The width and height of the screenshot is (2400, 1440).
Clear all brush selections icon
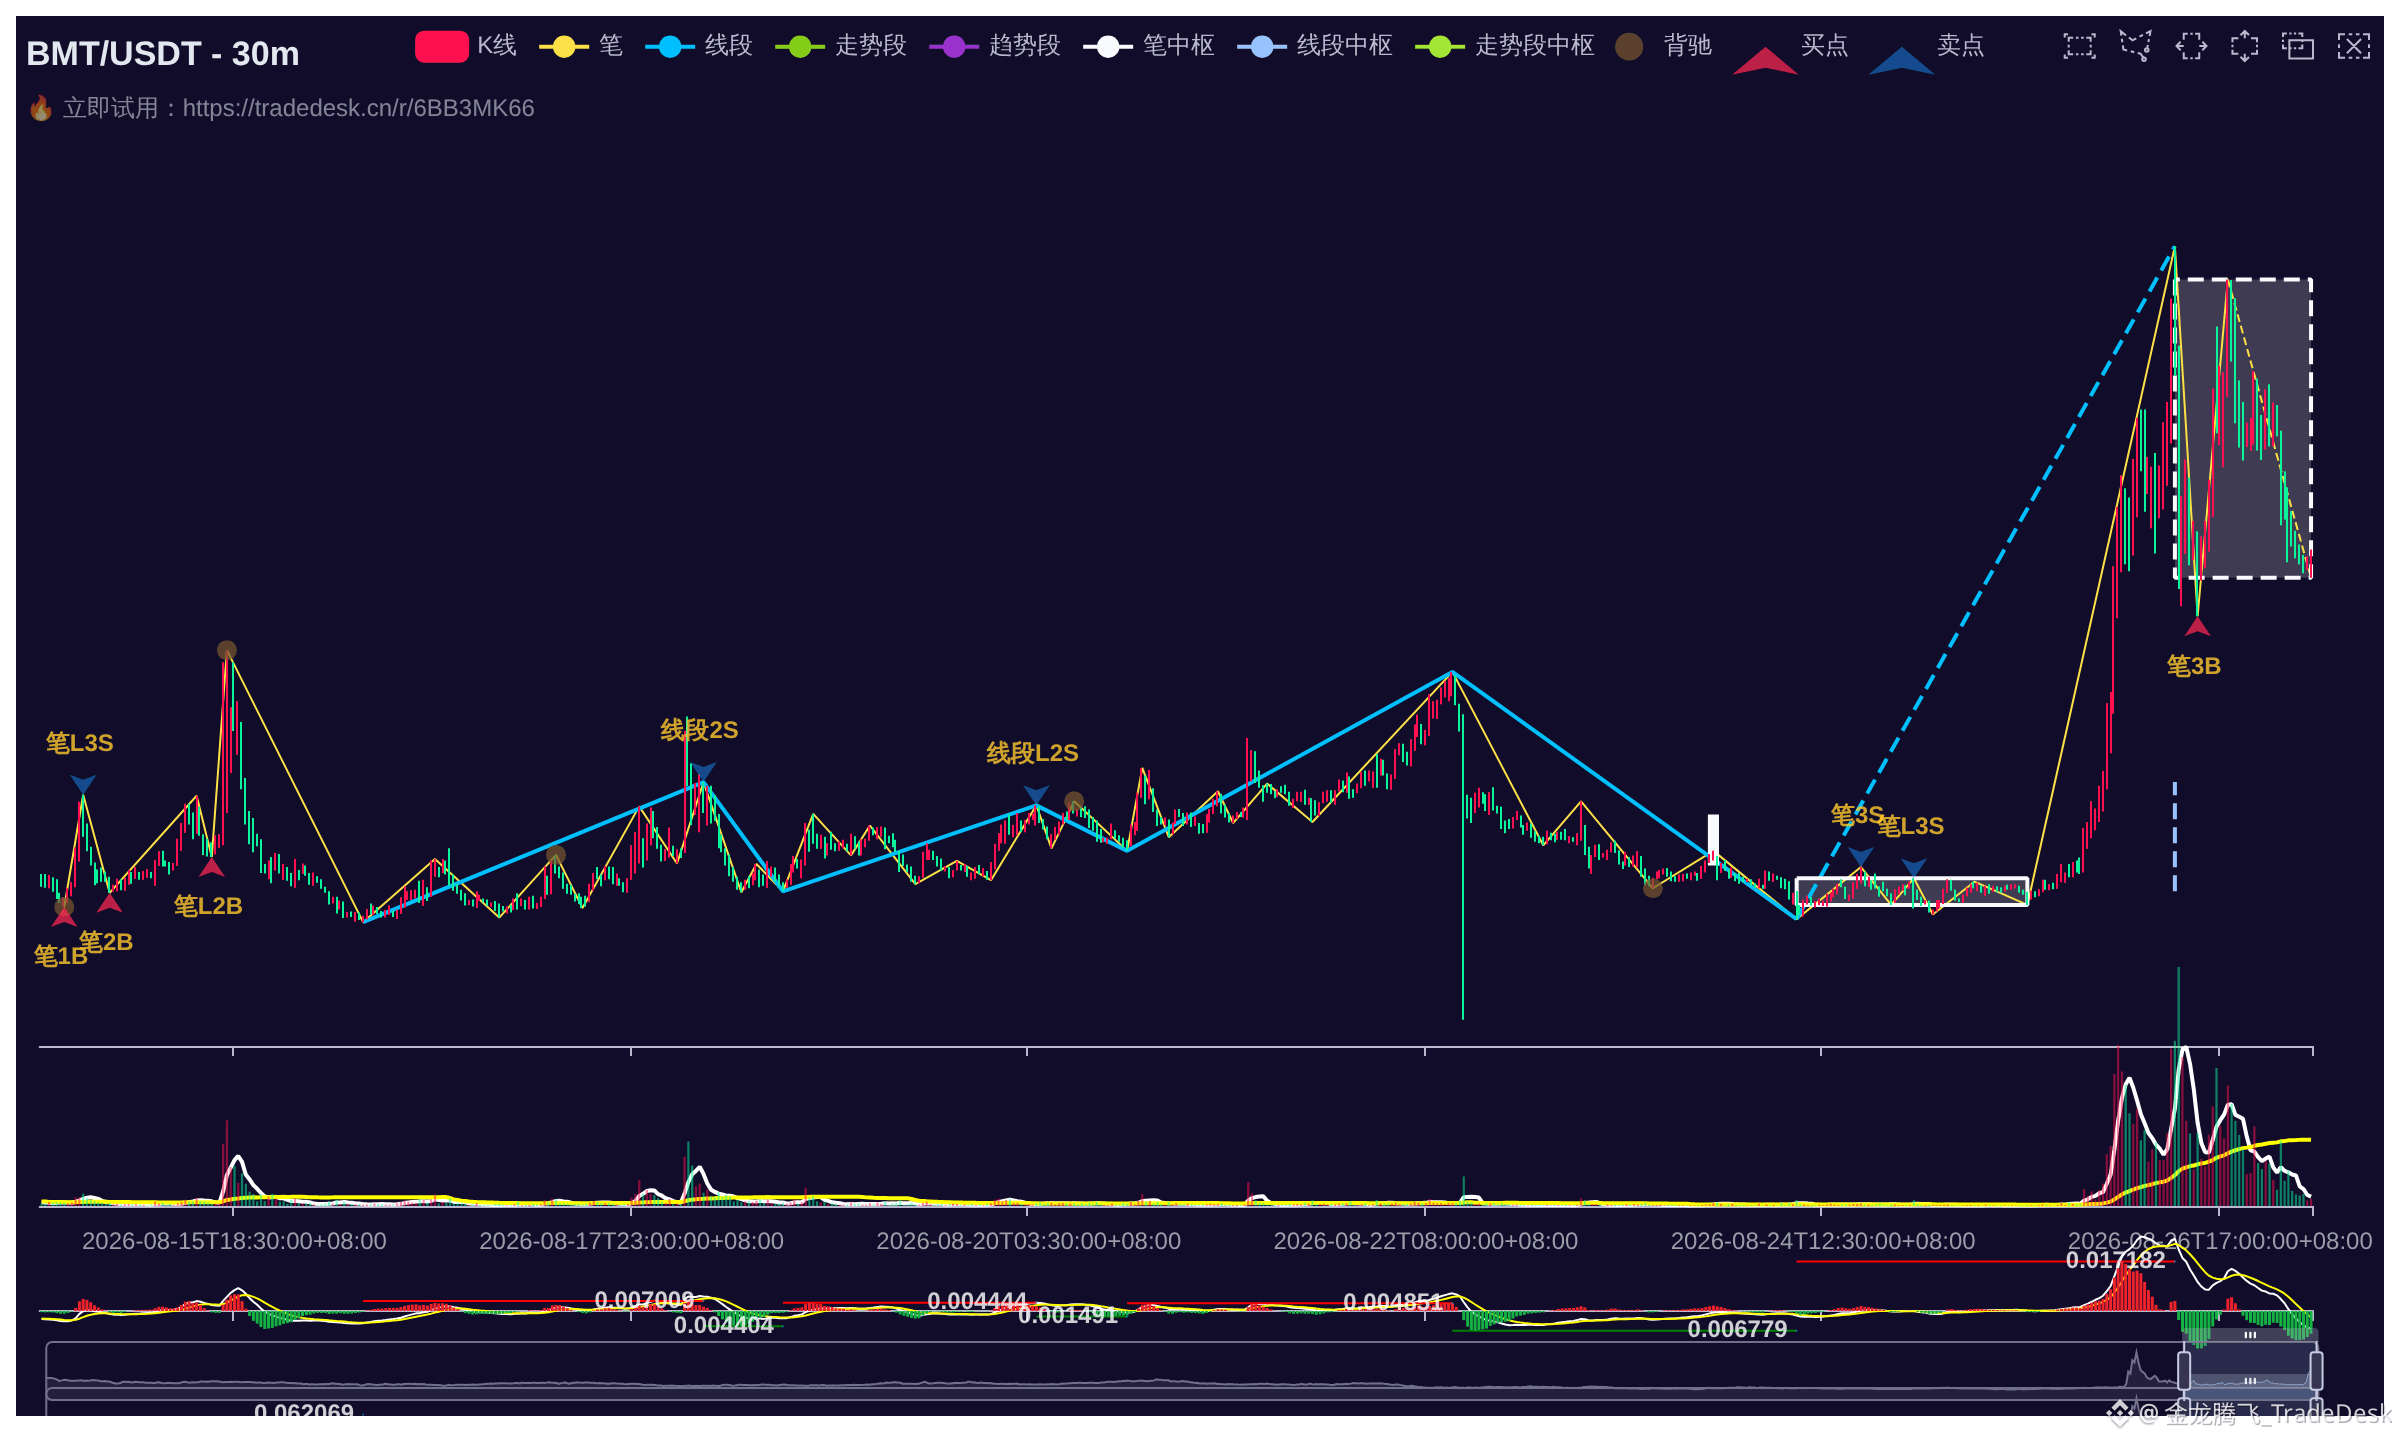(2354, 46)
